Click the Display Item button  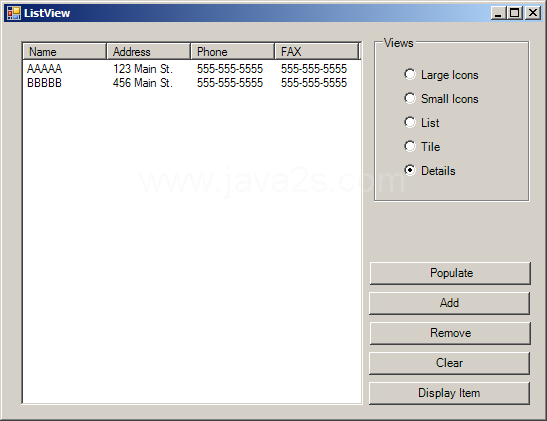tap(449, 393)
